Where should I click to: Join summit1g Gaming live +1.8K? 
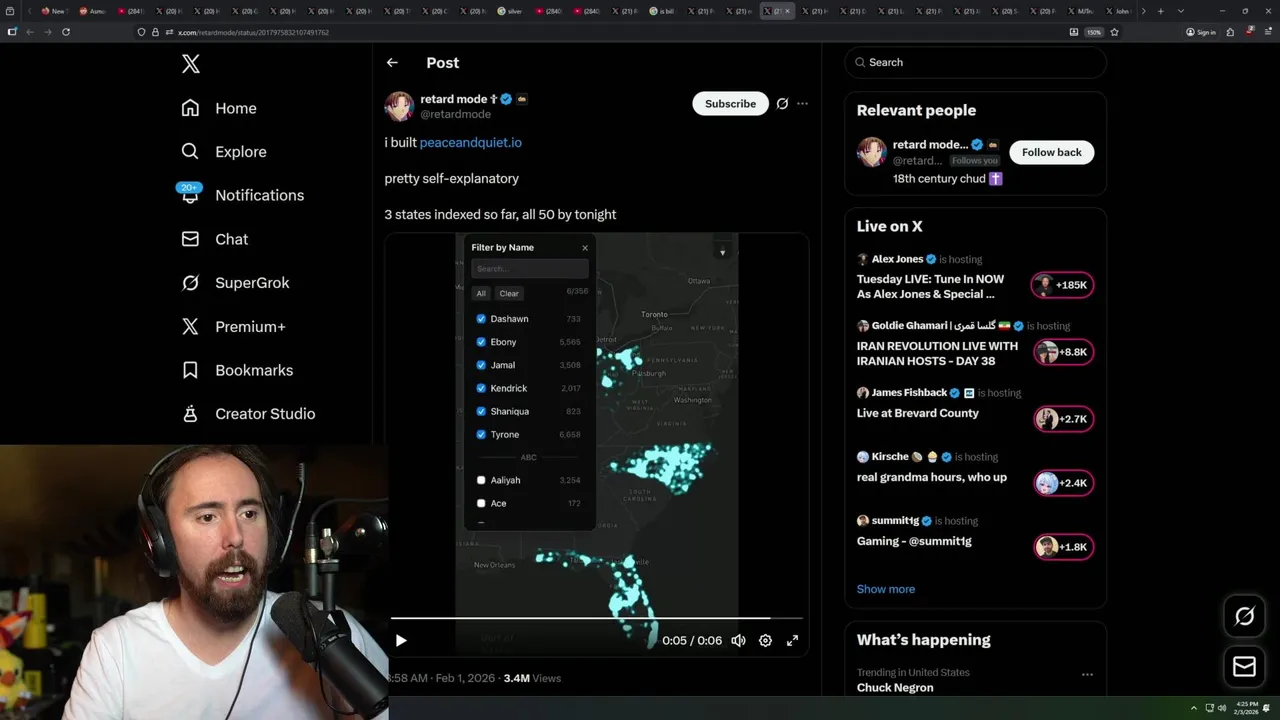[1063, 547]
